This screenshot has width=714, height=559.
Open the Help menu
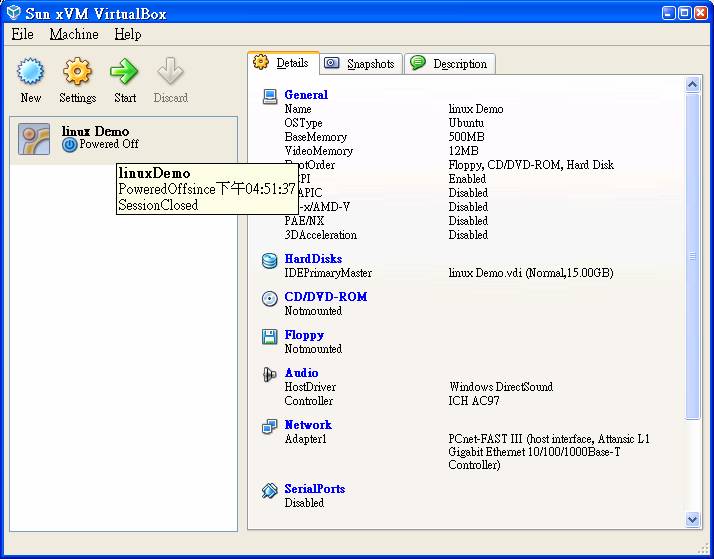point(128,34)
